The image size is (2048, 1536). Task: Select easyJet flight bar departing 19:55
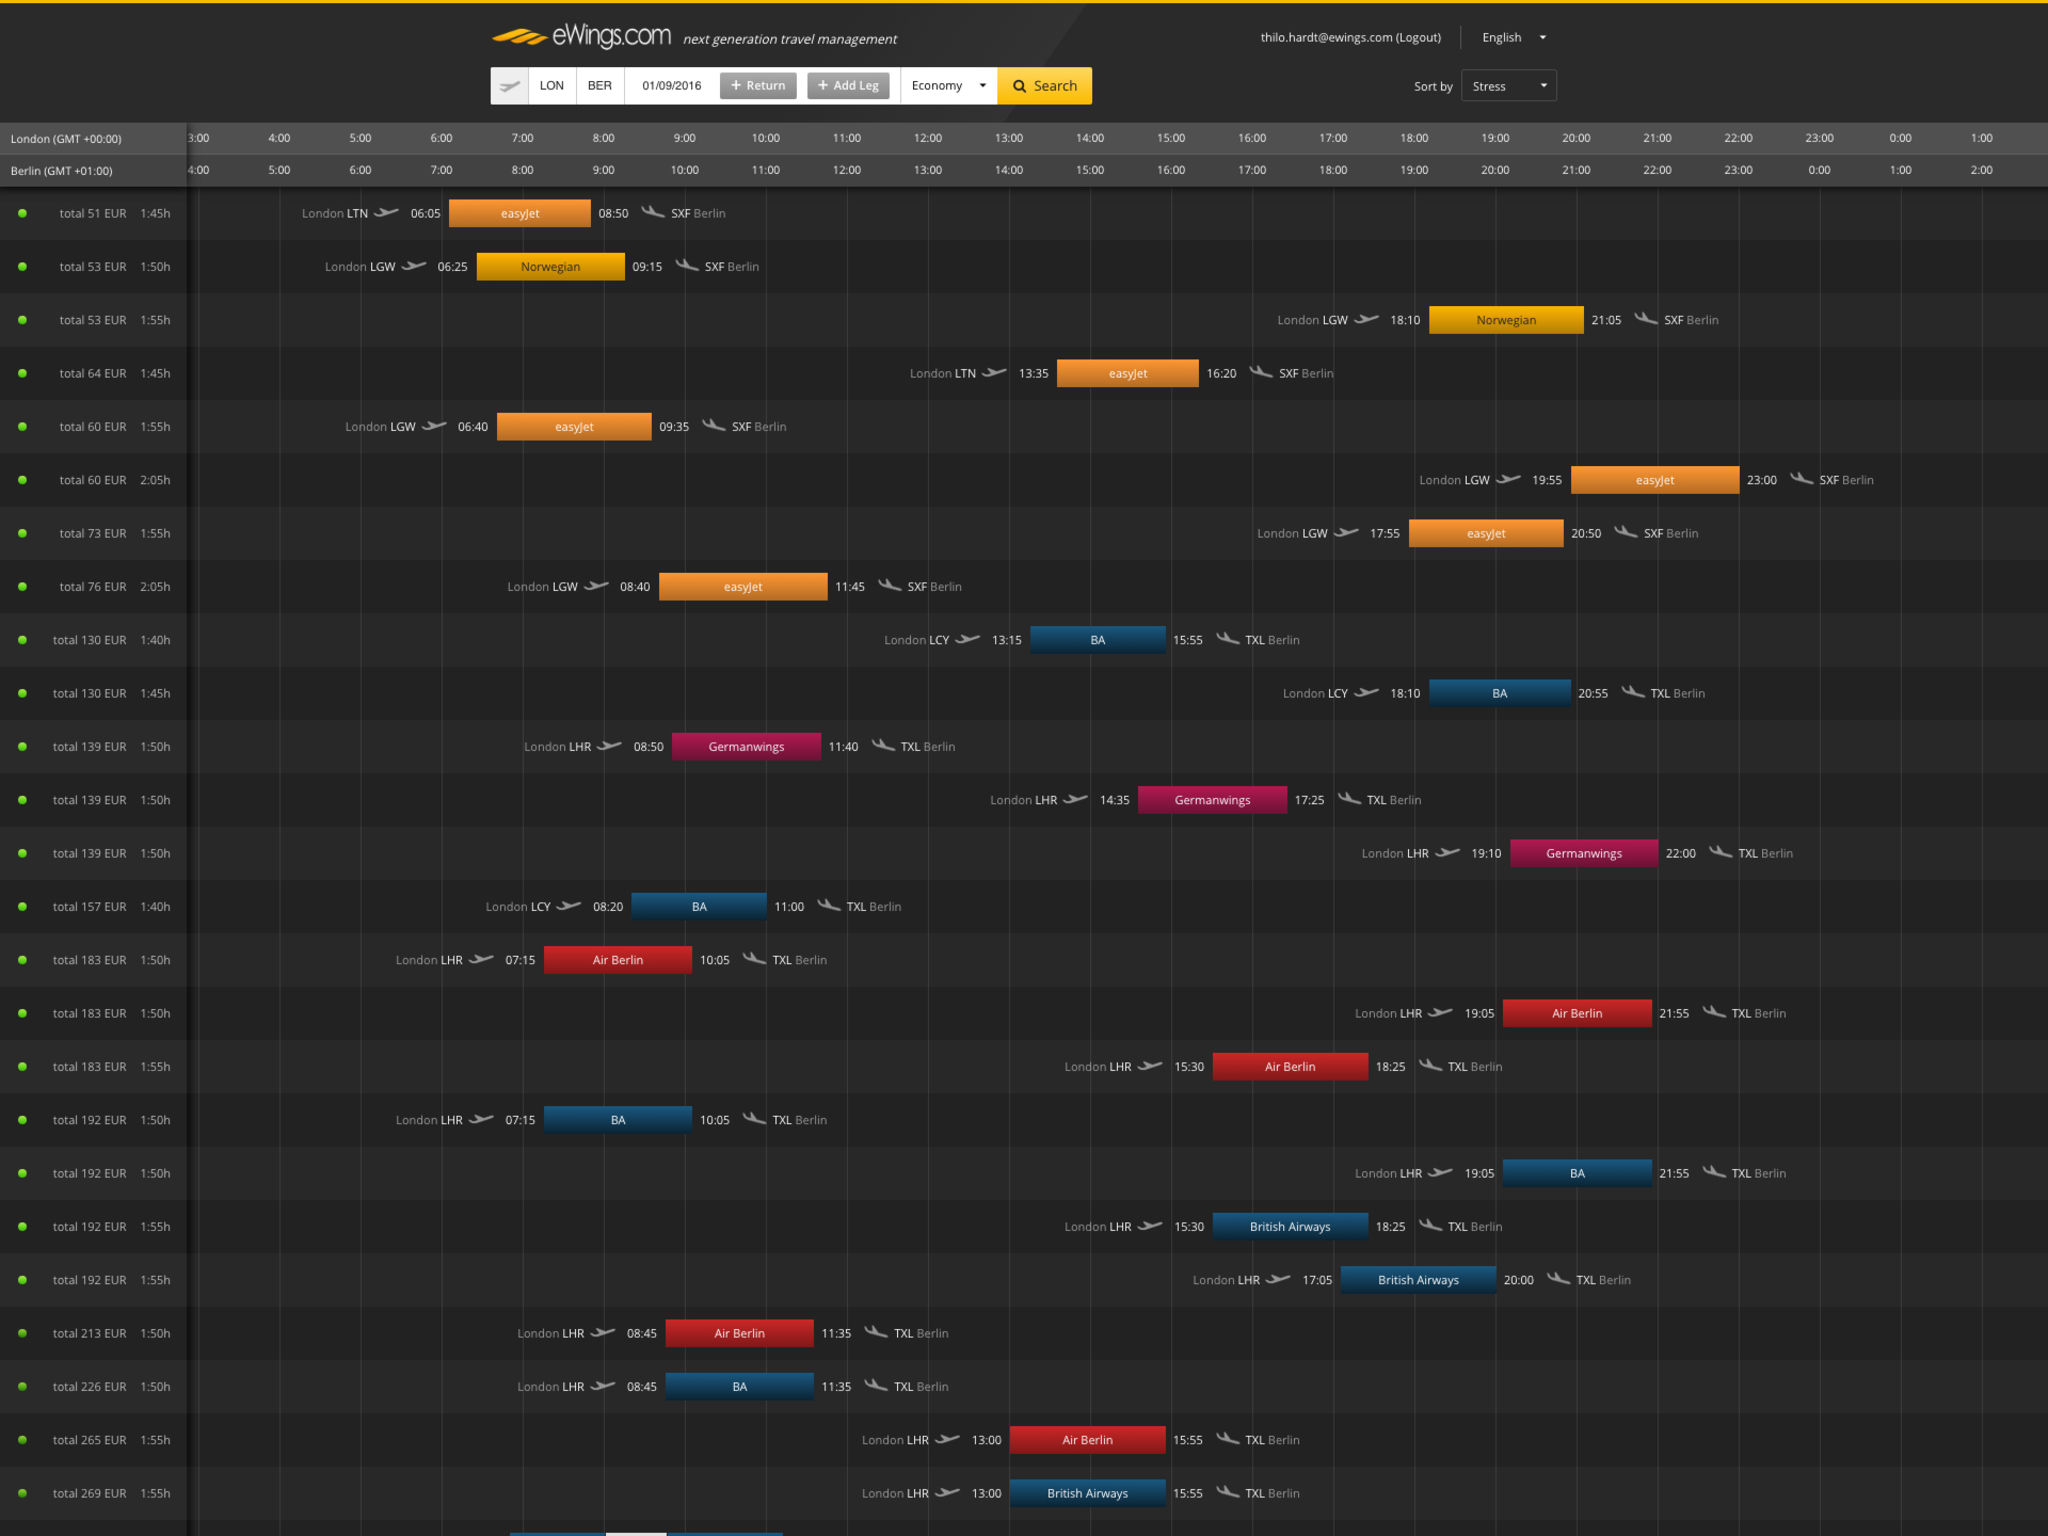coord(1655,480)
